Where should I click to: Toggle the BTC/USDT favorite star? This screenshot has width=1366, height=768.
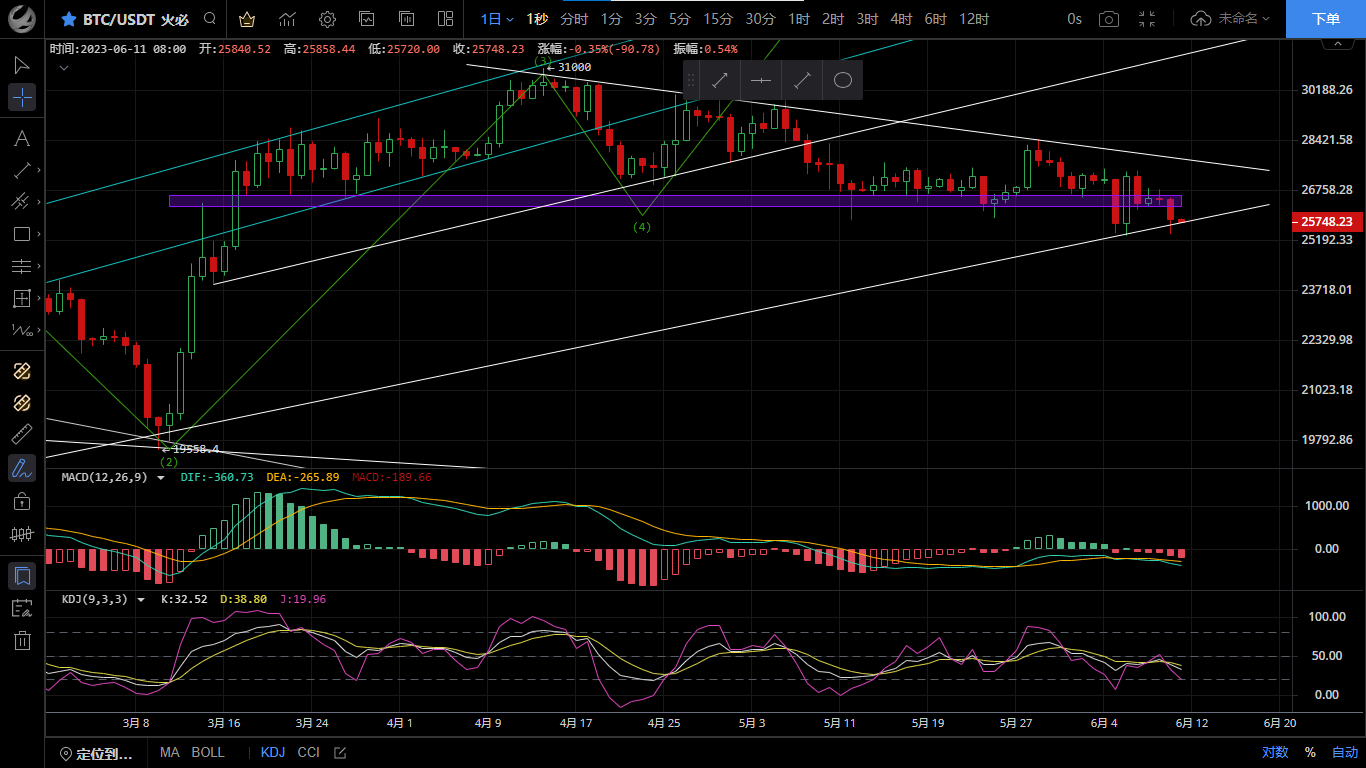[x=68, y=19]
